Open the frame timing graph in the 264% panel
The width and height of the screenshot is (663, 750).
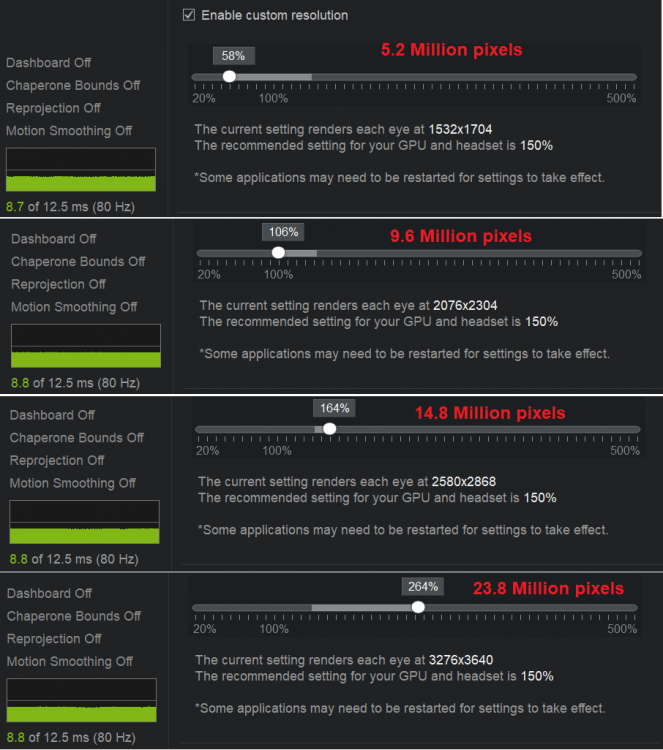click(81, 700)
